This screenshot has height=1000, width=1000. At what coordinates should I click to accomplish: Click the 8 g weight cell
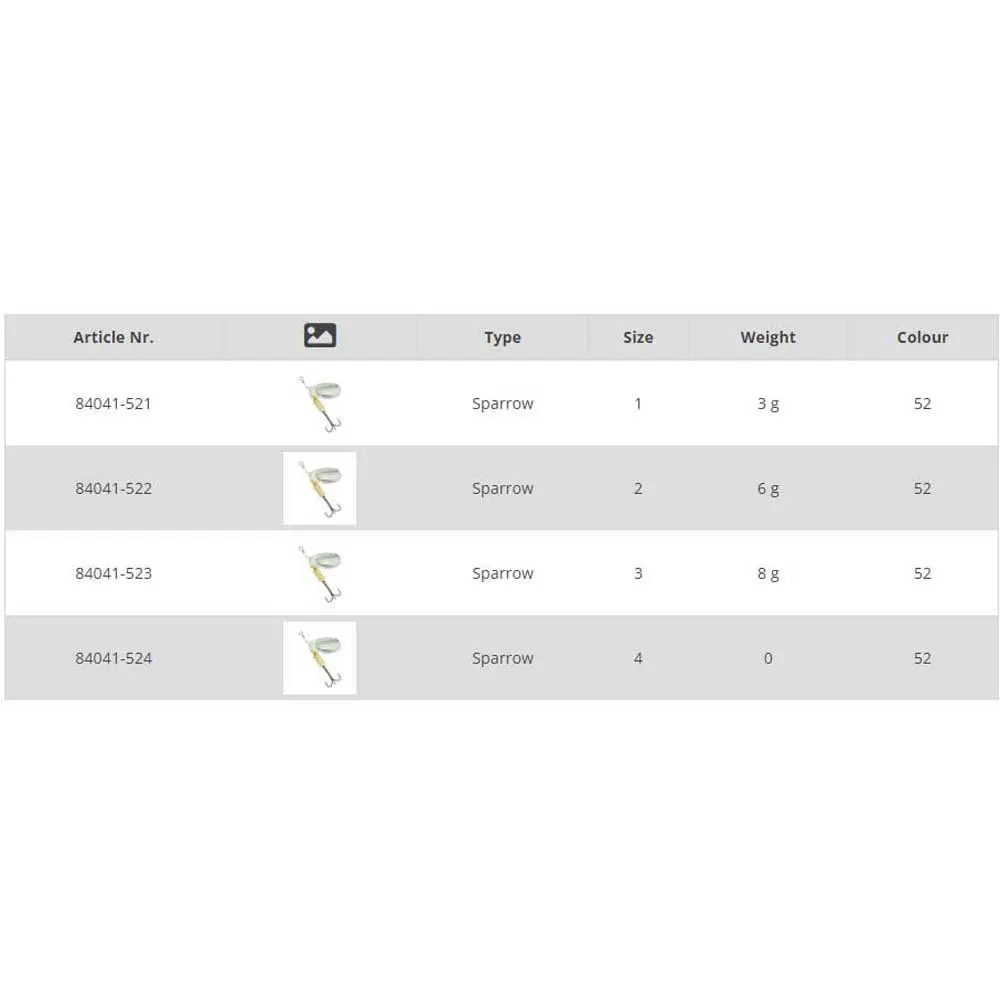coord(768,574)
